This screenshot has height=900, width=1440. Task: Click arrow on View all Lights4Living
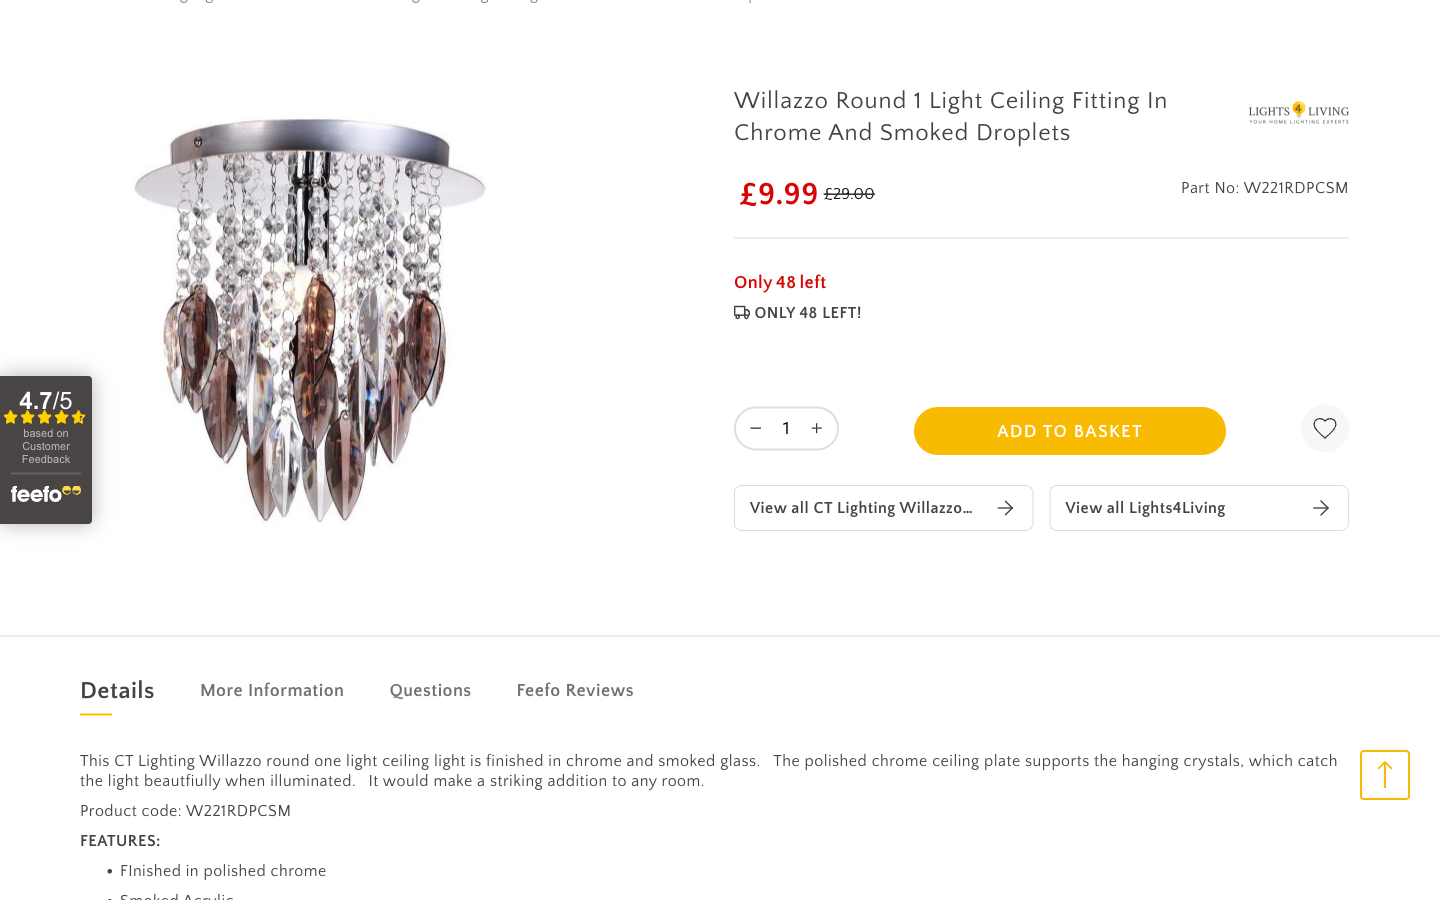coord(1321,508)
